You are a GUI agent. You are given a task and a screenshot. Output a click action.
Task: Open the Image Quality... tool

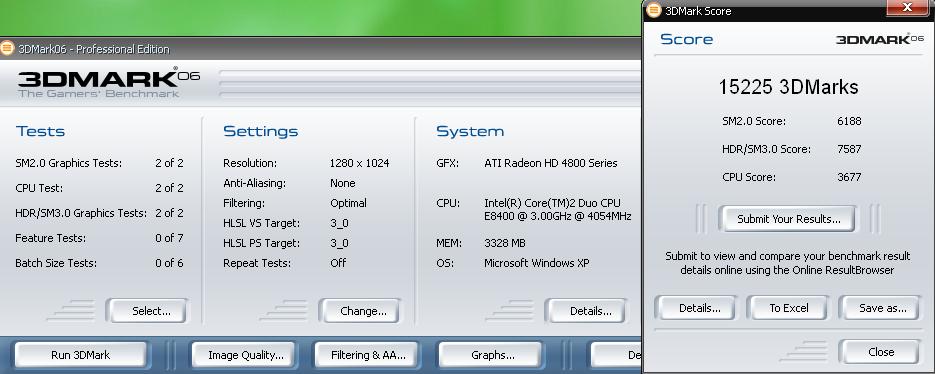point(245,355)
